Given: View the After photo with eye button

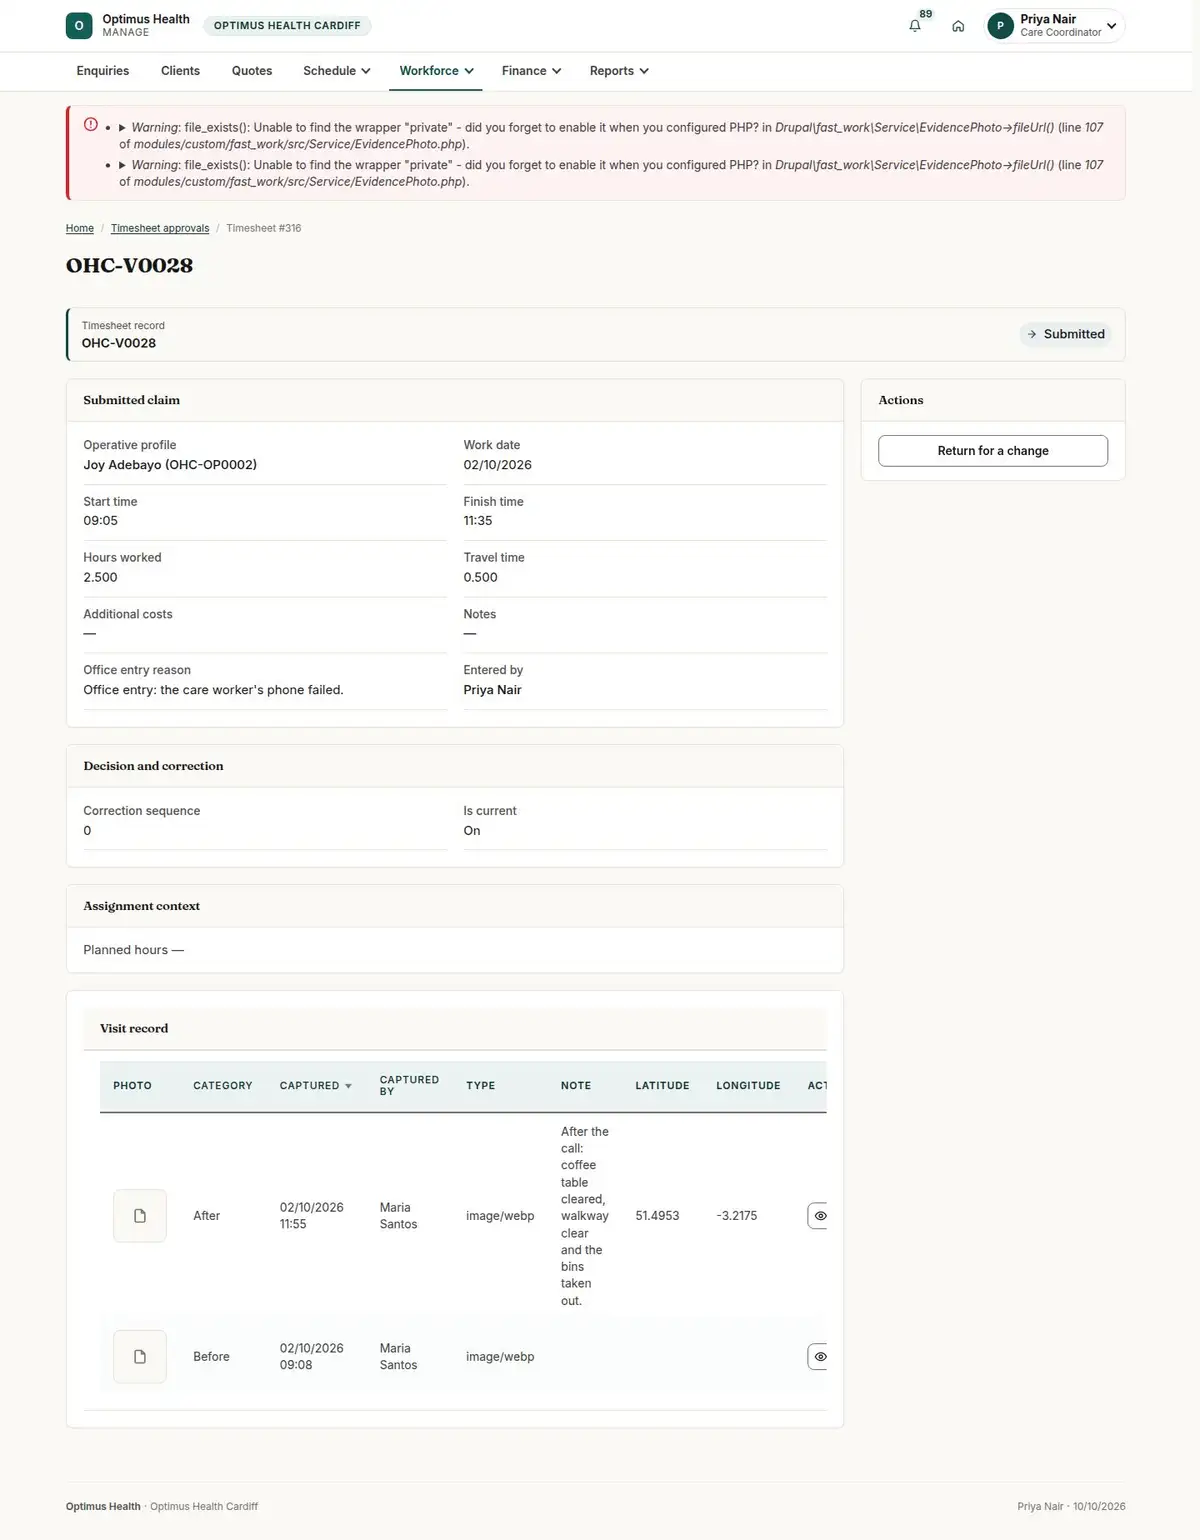Looking at the screenshot, I should 819,1216.
